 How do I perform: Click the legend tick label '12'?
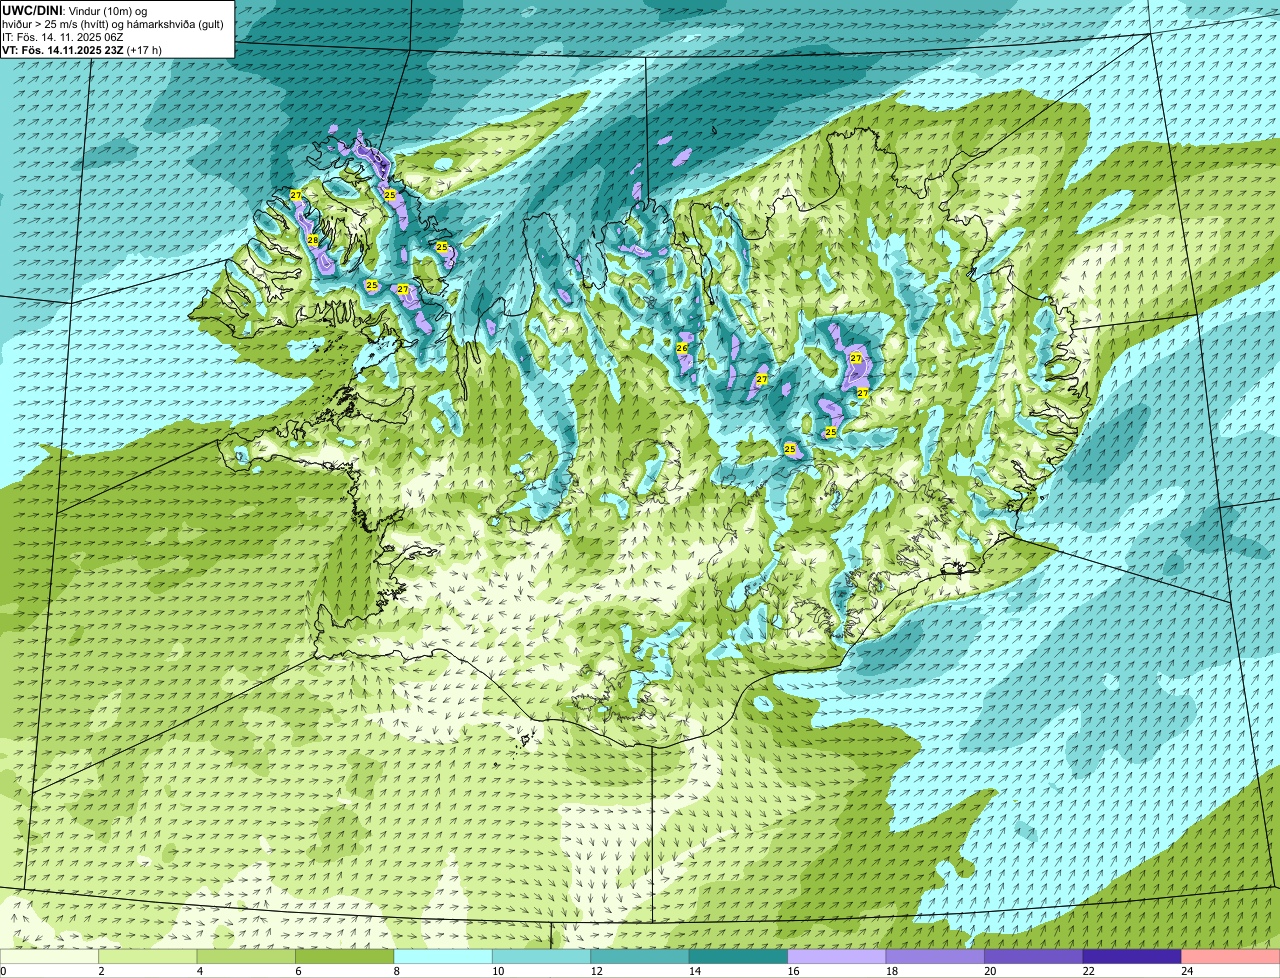click(596, 970)
